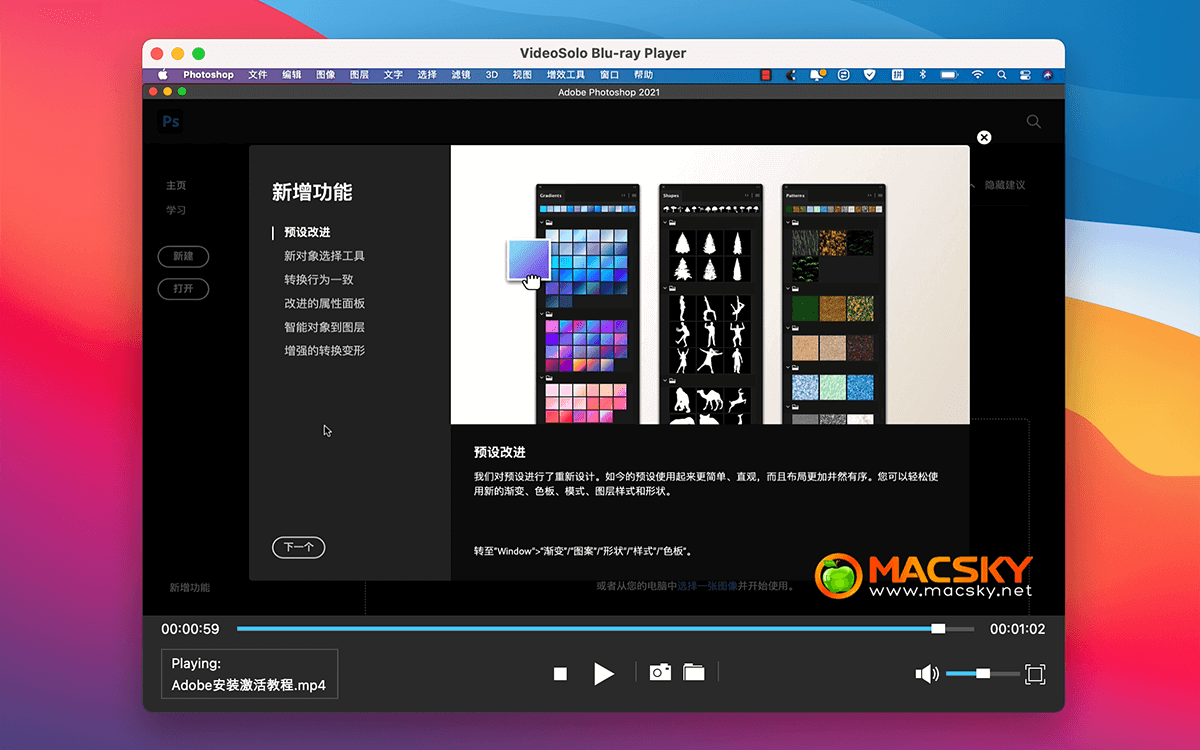
Task: Open Control Center icon in menu bar
Action: click(1025, 75)
